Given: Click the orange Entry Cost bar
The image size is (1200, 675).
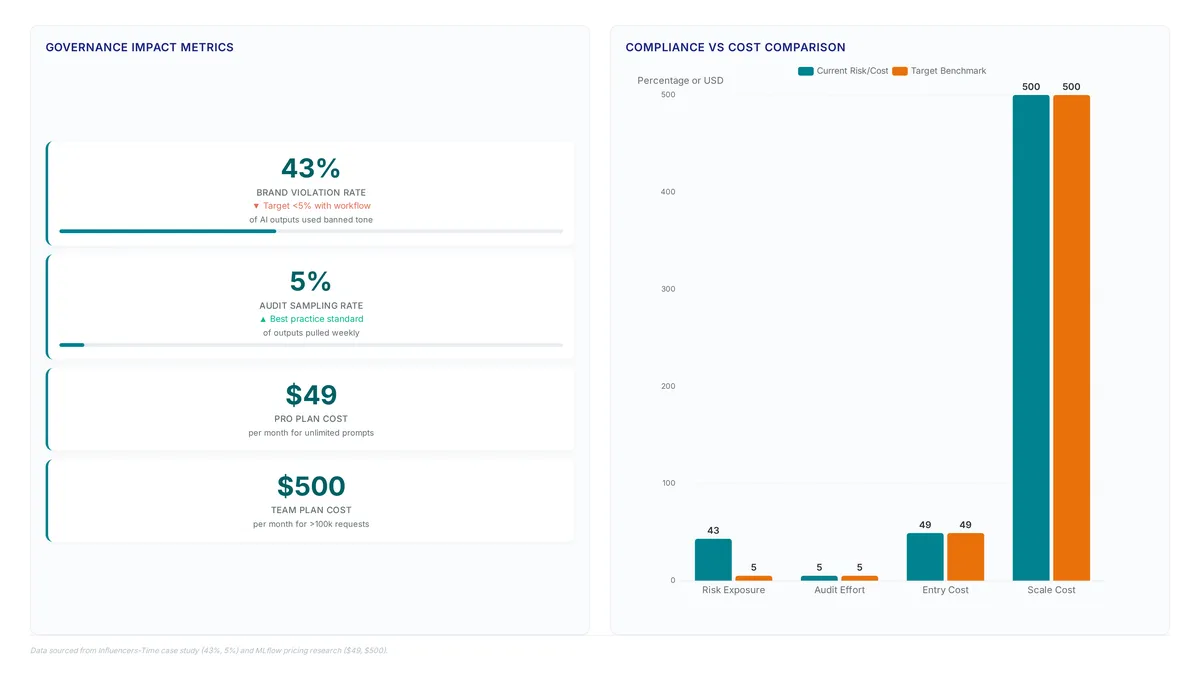Looking at the screenshot, I should 966,557.
